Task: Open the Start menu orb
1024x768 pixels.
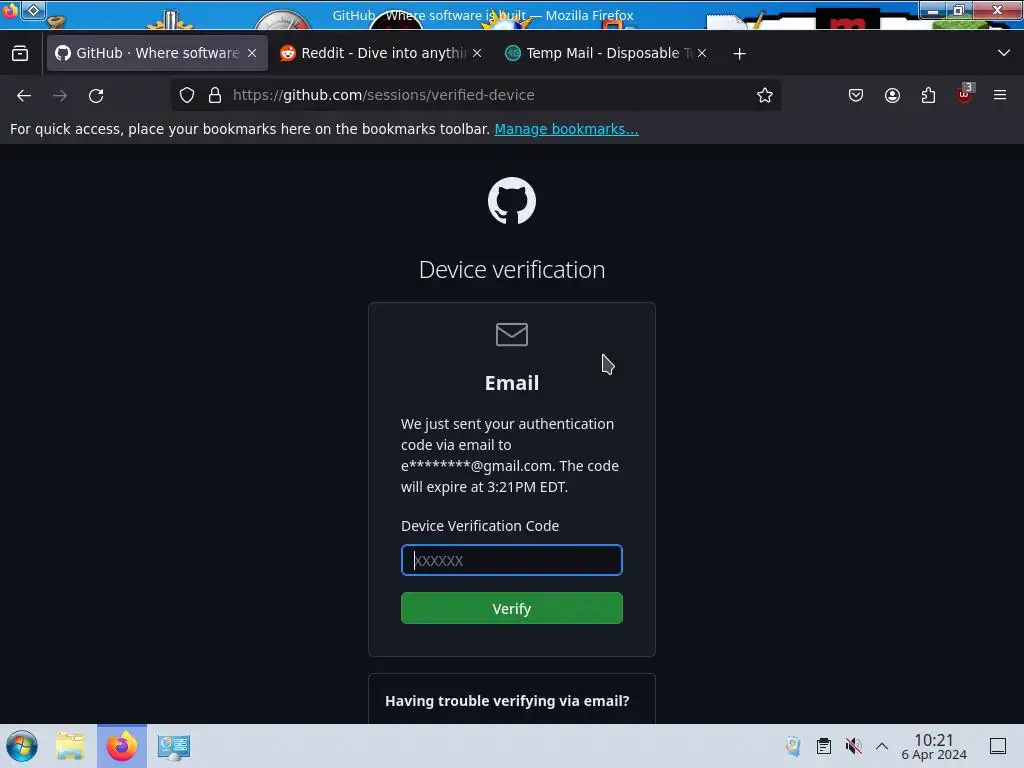Action: point(22,746)
